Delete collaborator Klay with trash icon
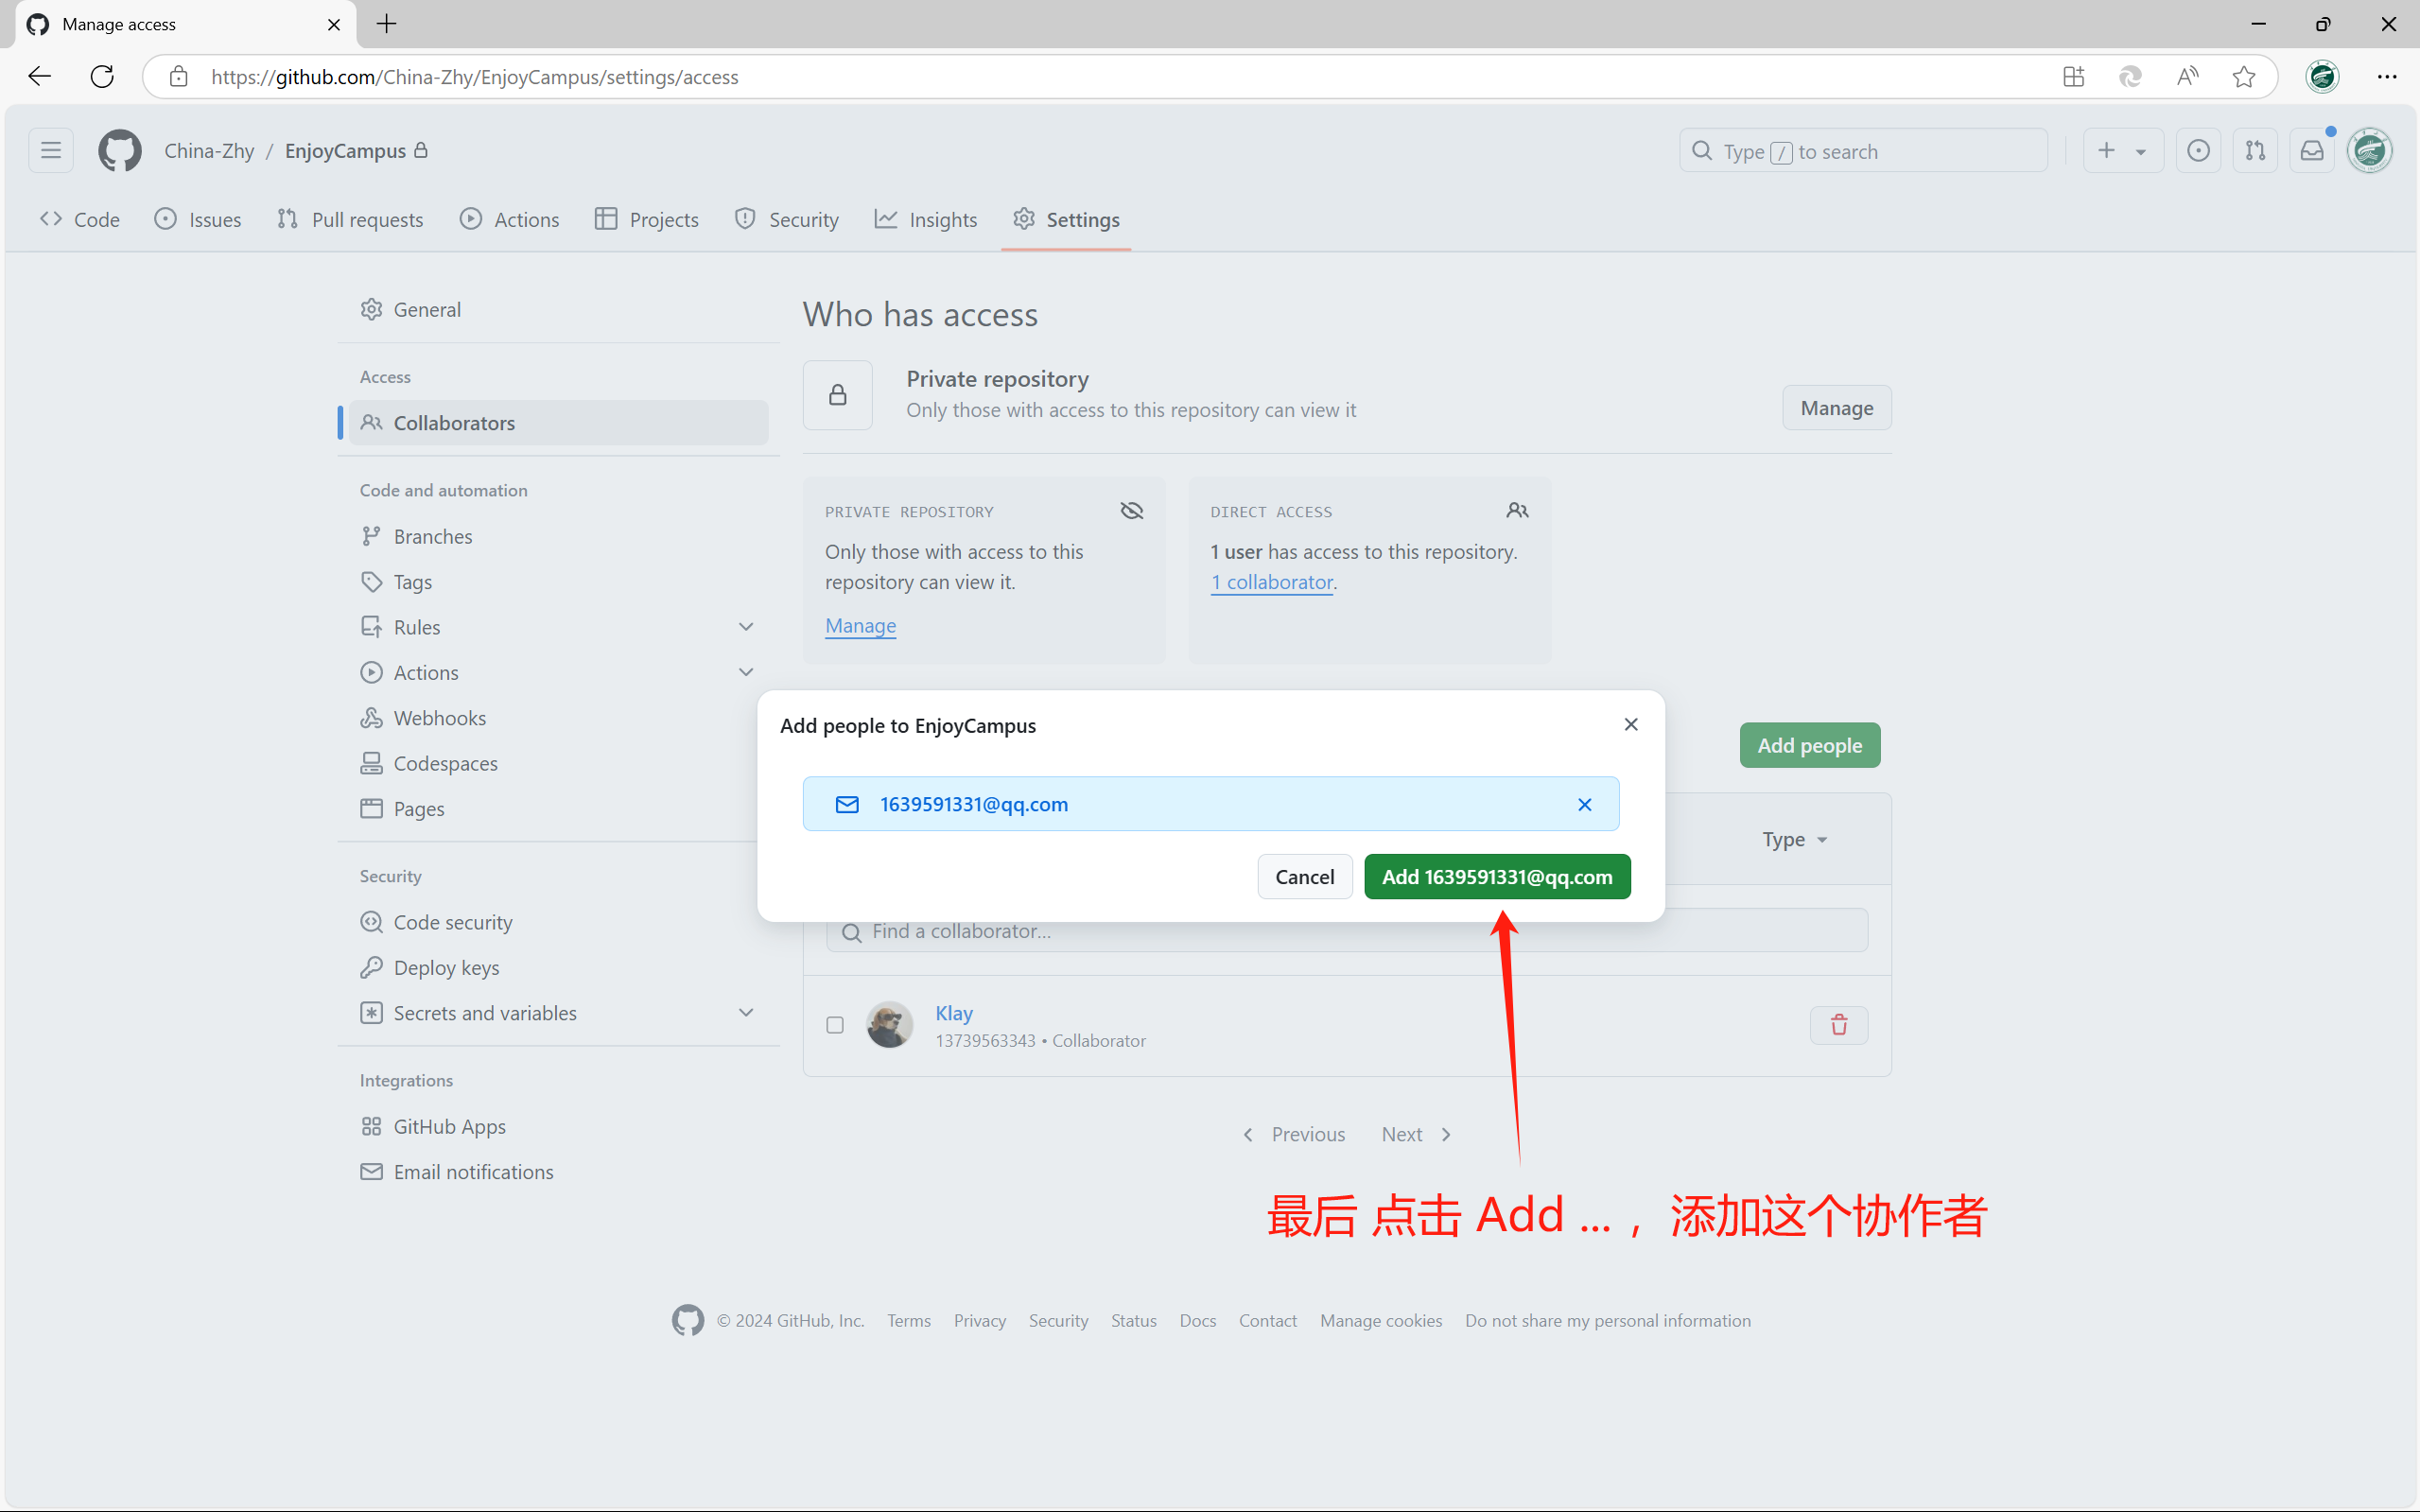 click(1838, 1025)
